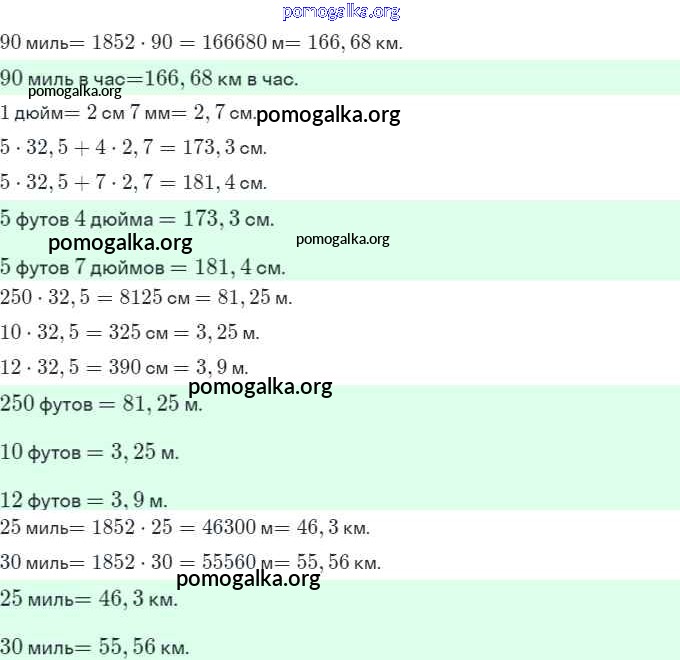680x660 pixels.
Task: Click the line 1852 · 25 = 46300 м
Action: [x=185, y=527]
